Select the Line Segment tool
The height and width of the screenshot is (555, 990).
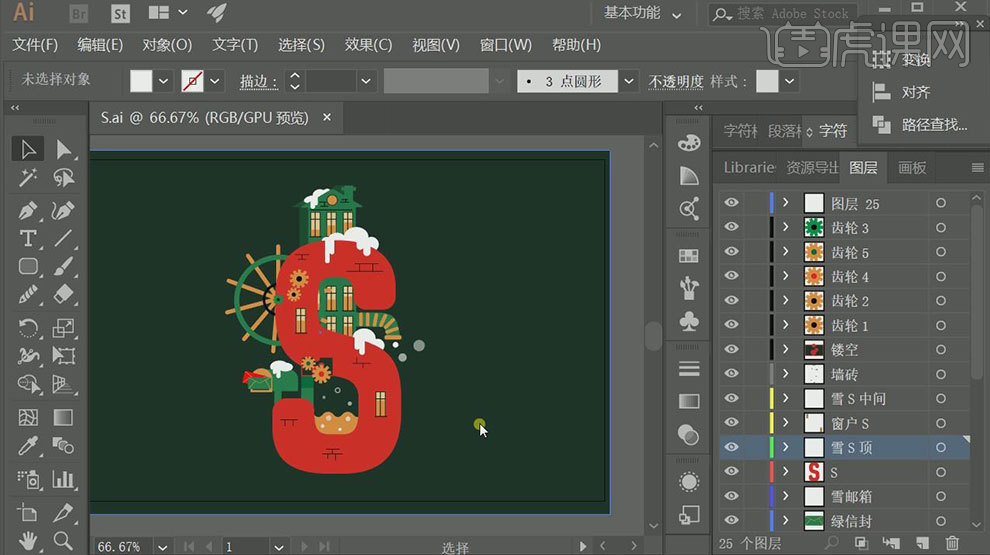click(x=63, y=239)
